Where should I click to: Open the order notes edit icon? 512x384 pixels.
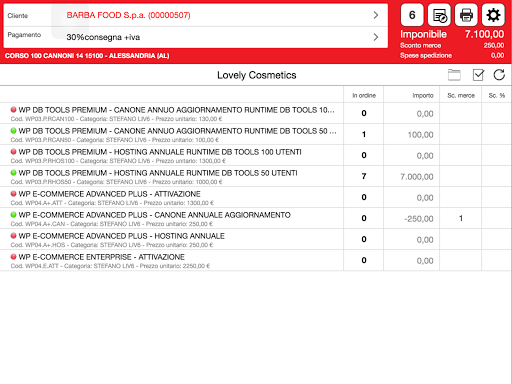click(439, 15)
